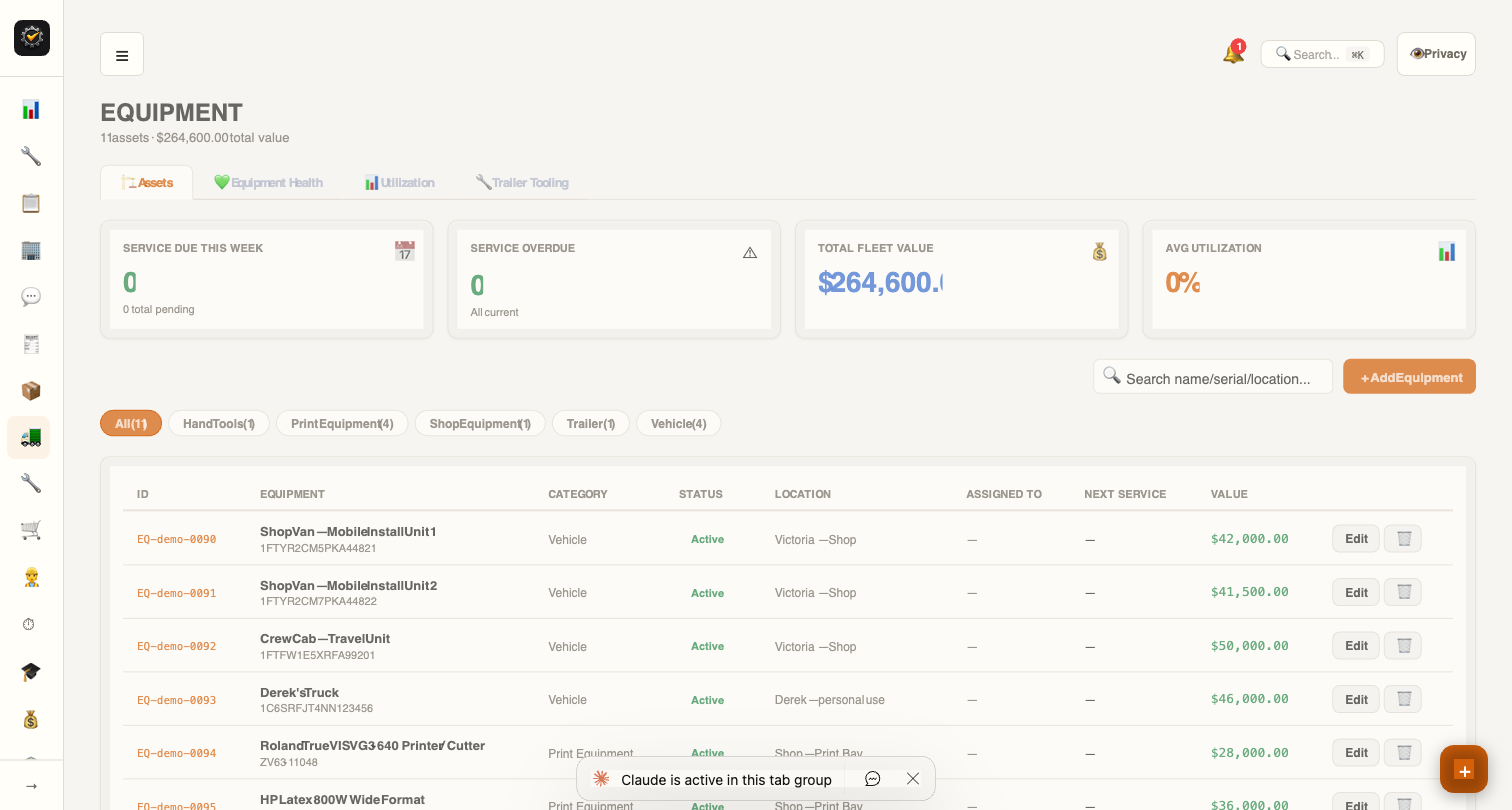Switch to the Utilization tab
1512x810 pixels.
pyautogui.click(x=399, y=182)
